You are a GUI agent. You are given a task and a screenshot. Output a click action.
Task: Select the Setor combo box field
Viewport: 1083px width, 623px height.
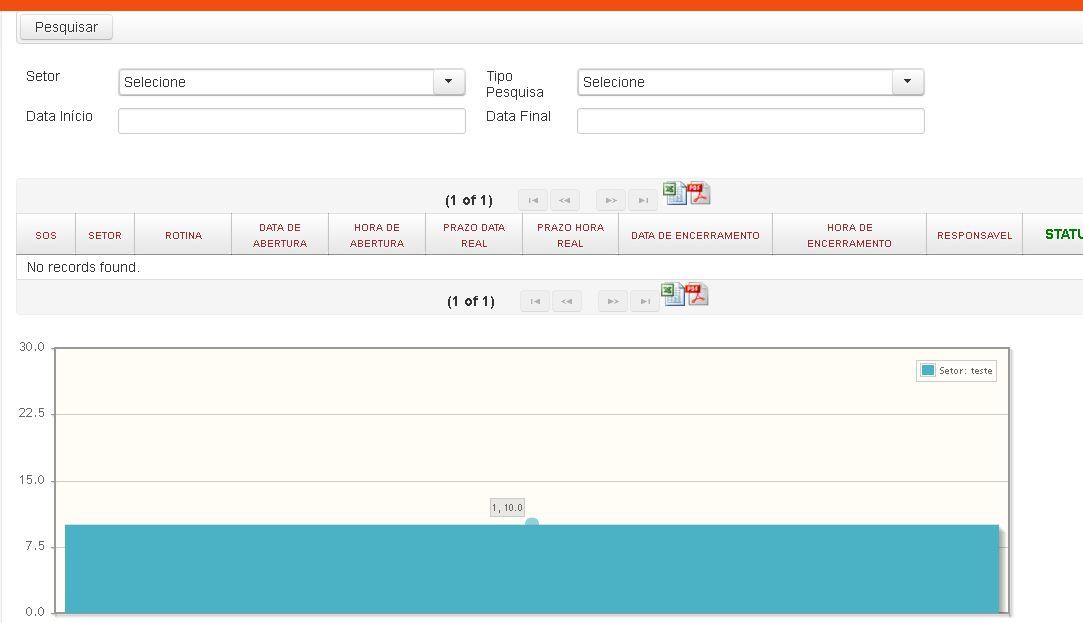291,82
